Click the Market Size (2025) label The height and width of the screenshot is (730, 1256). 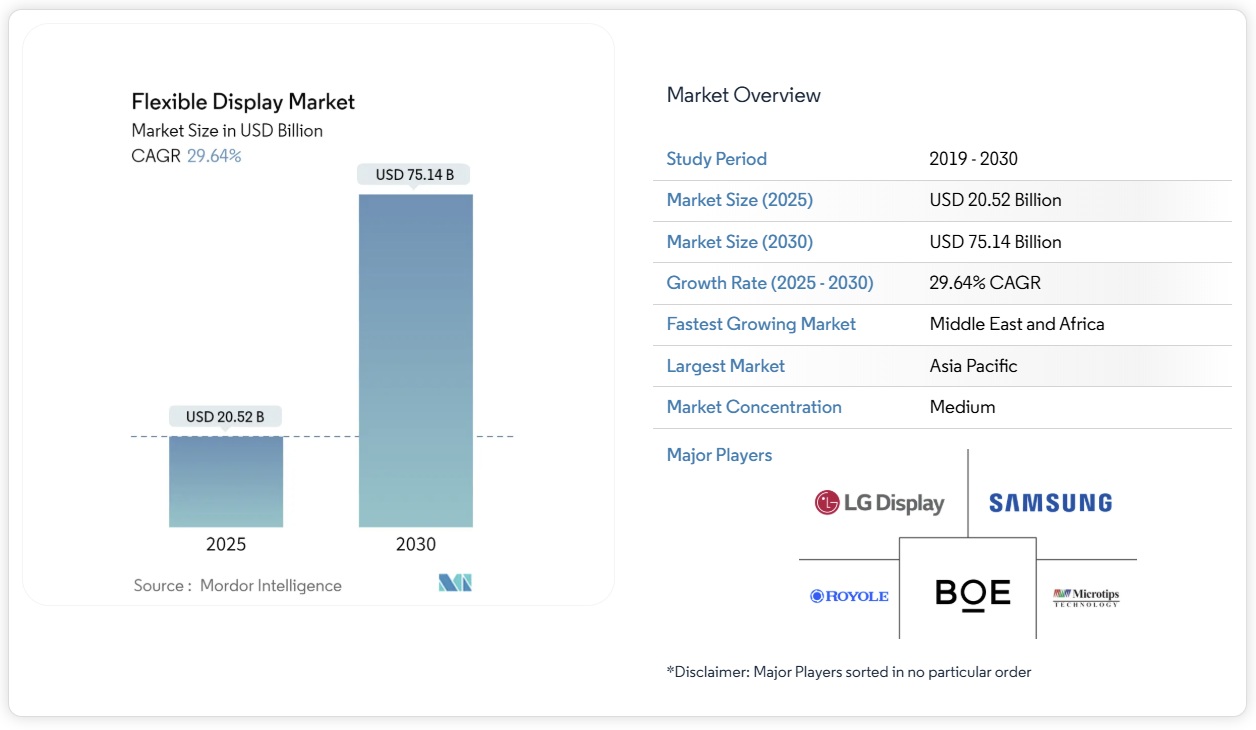pos(739,200)
